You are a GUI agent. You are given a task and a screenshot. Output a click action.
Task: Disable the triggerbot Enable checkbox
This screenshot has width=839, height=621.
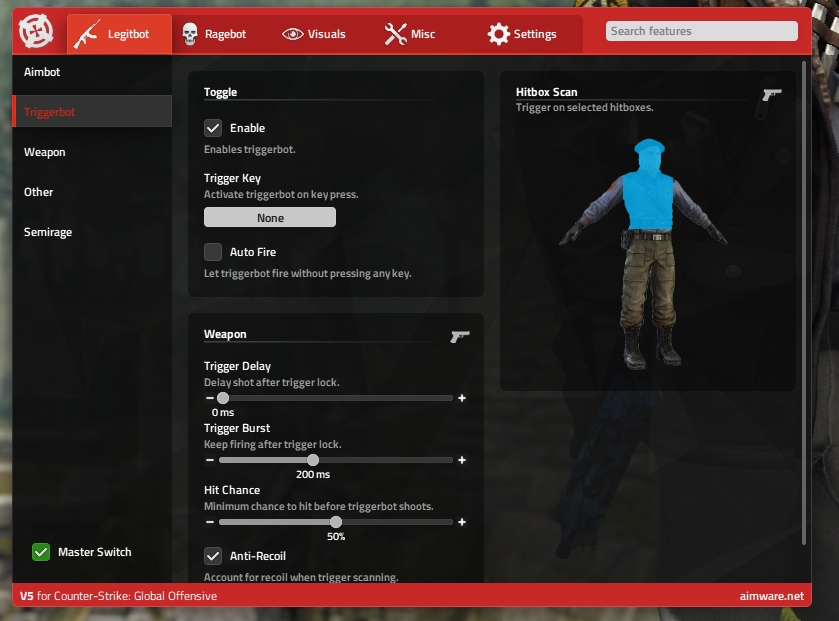pos(213,128)
